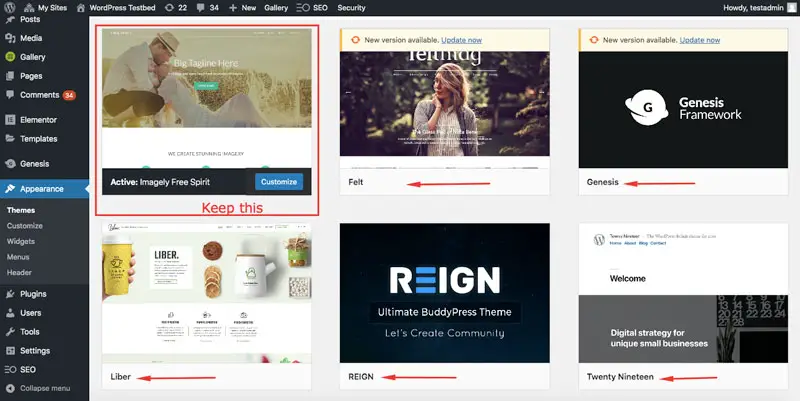This screenshot has height=401, width=800.
Task: Click the SEO icon in sidebar
Action: pos(10,369)
